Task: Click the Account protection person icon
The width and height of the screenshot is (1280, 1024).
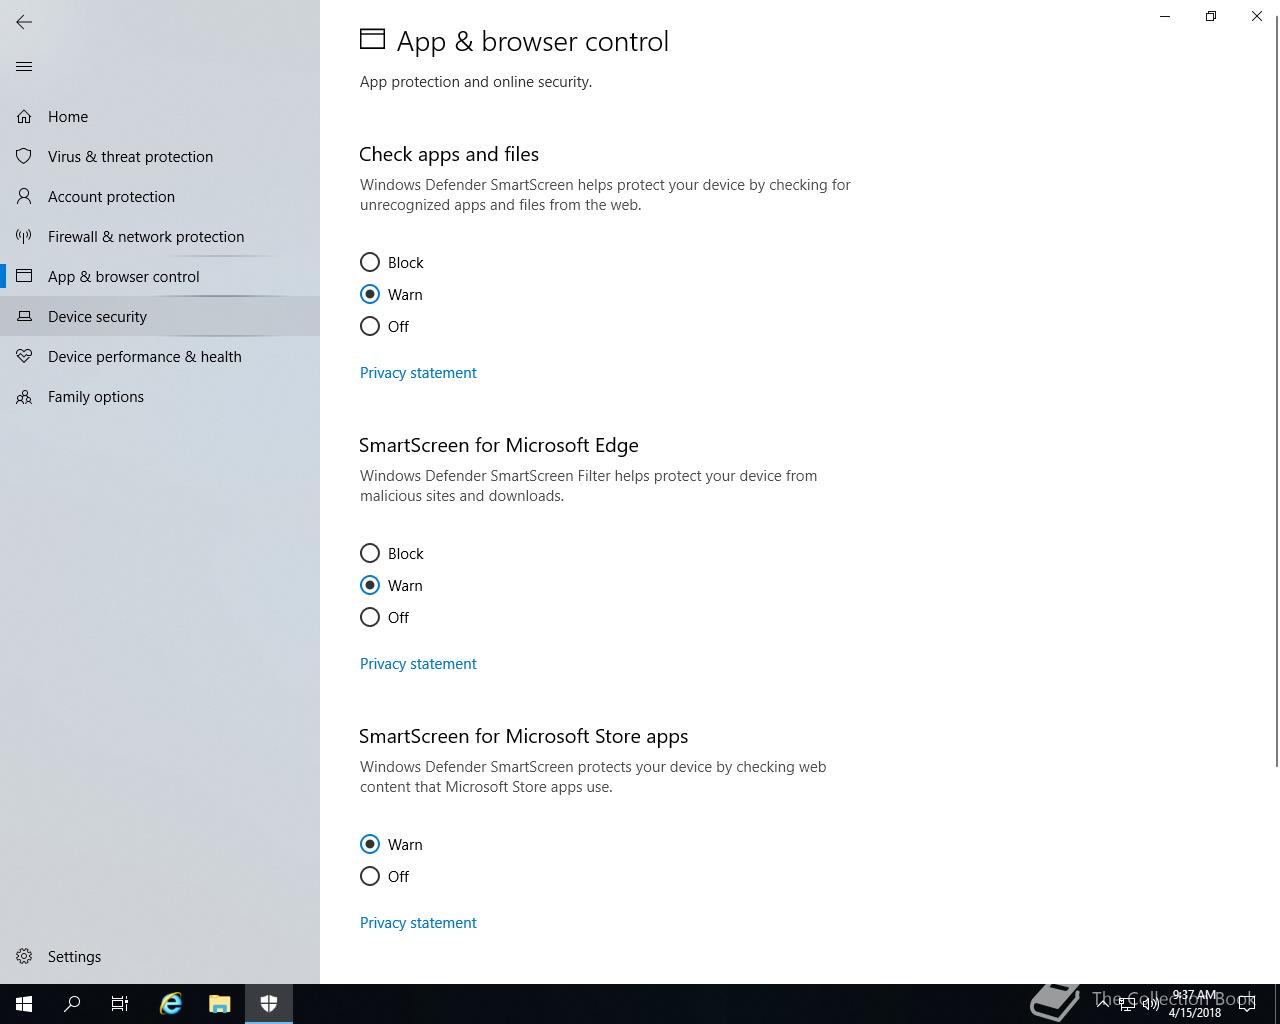Action: (24, 197)
